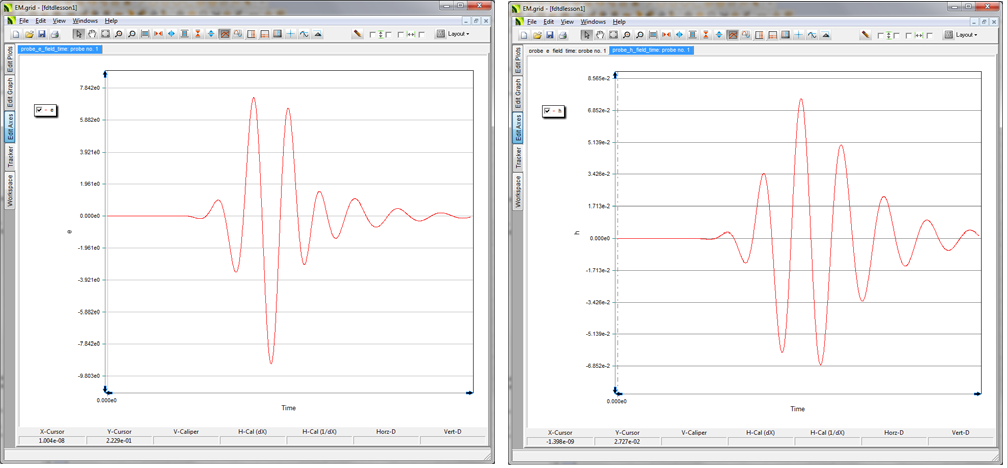Click the Save icon in left window toolbar

click(x=42, y=34)
